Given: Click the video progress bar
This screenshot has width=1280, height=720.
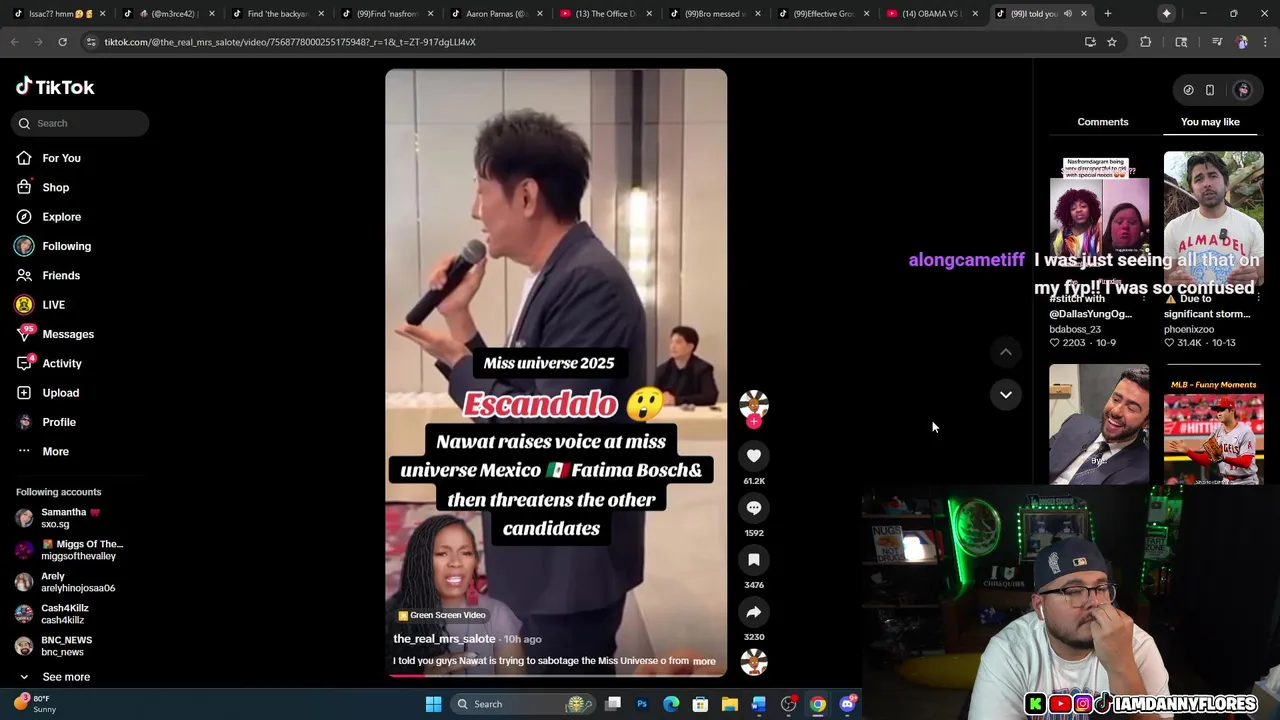Looking at the screenshot, I should 556,675.
